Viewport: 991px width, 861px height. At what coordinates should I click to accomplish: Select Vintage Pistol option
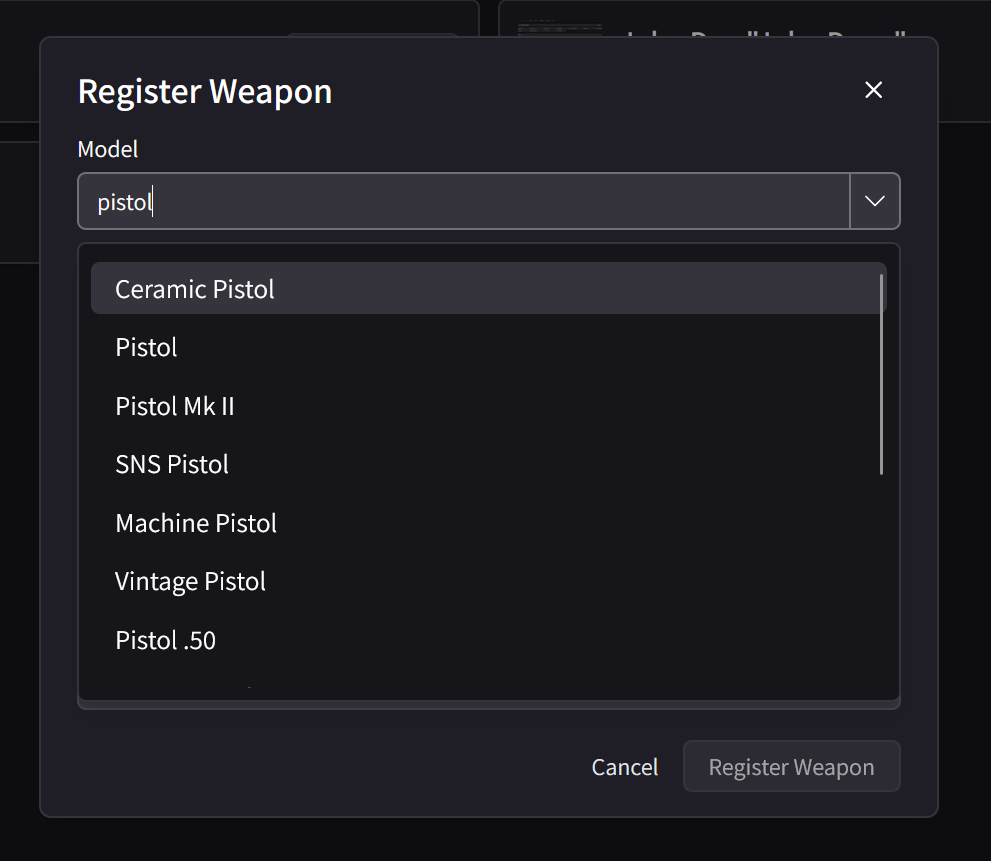(190, 581)
